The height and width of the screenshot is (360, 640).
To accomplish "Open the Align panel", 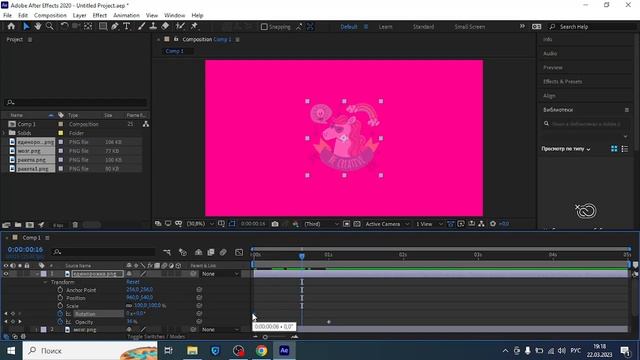I will point(549,96).
